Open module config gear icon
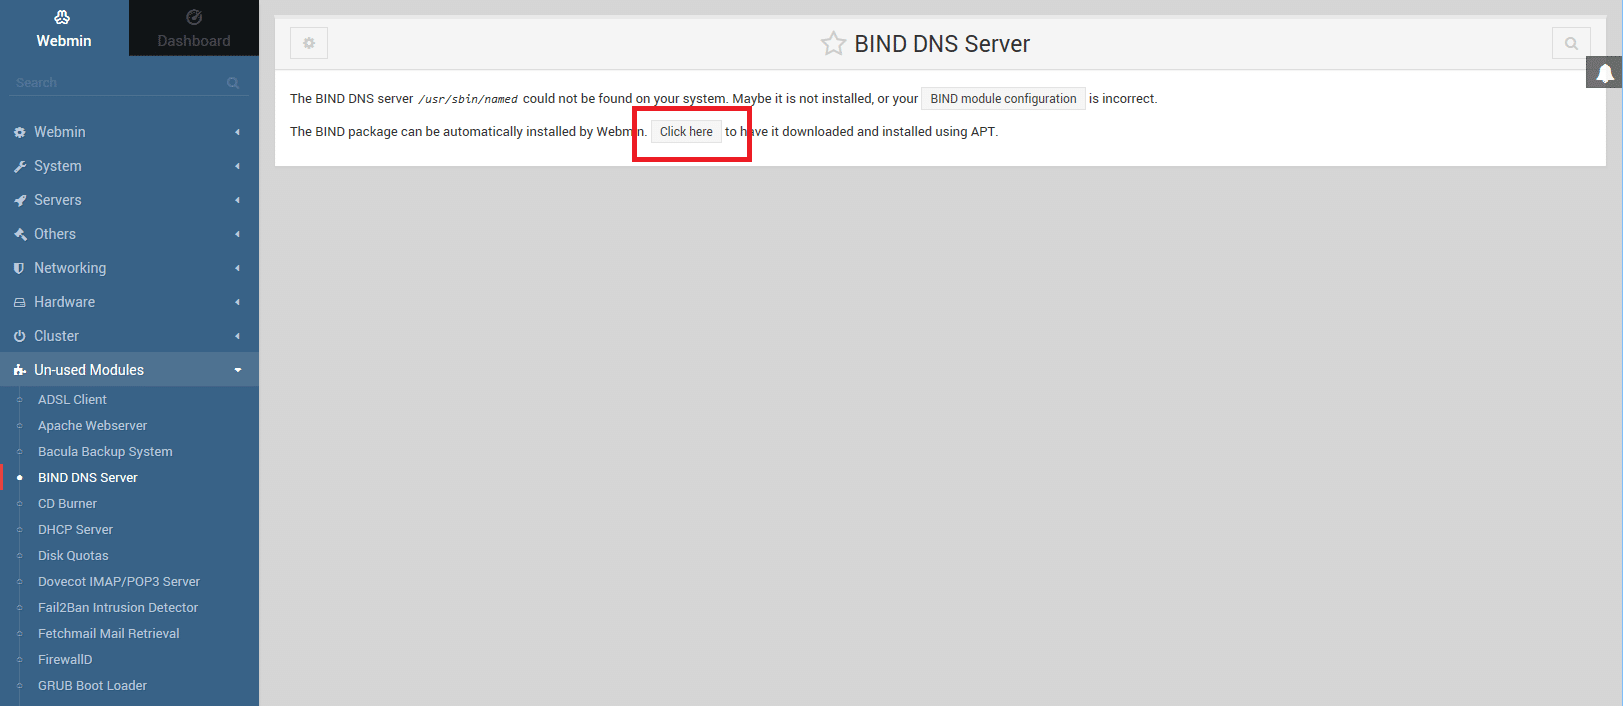The image size is (1623, 706). [309, 43]
